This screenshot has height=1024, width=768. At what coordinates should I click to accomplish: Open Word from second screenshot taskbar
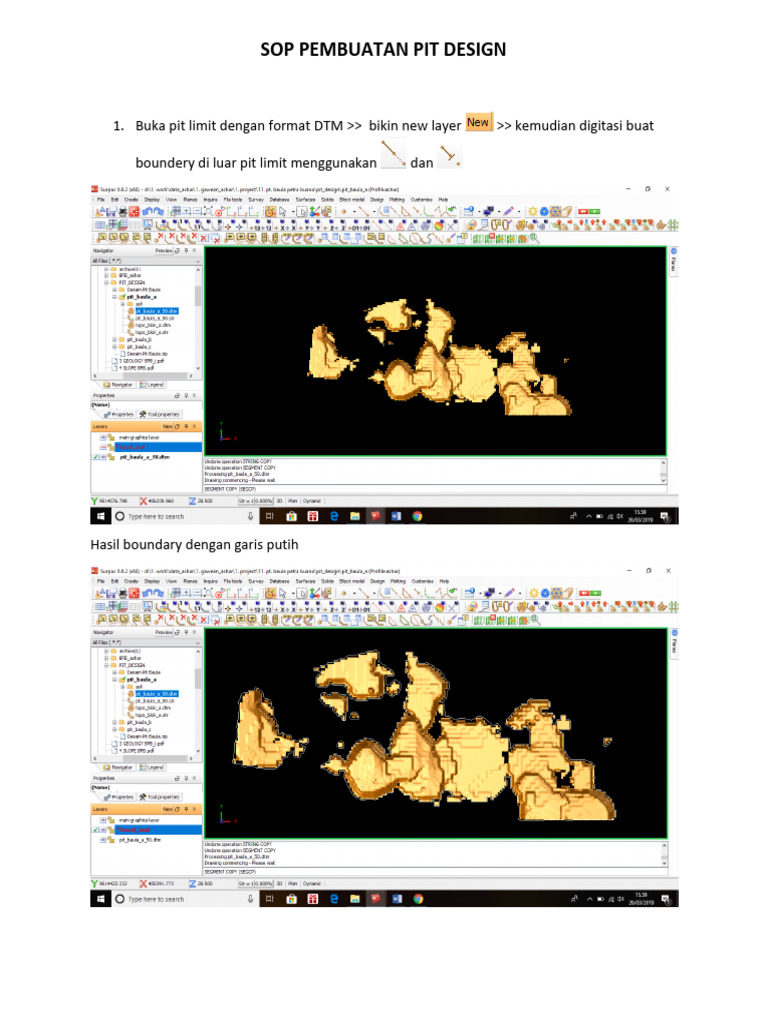(396, 899)
